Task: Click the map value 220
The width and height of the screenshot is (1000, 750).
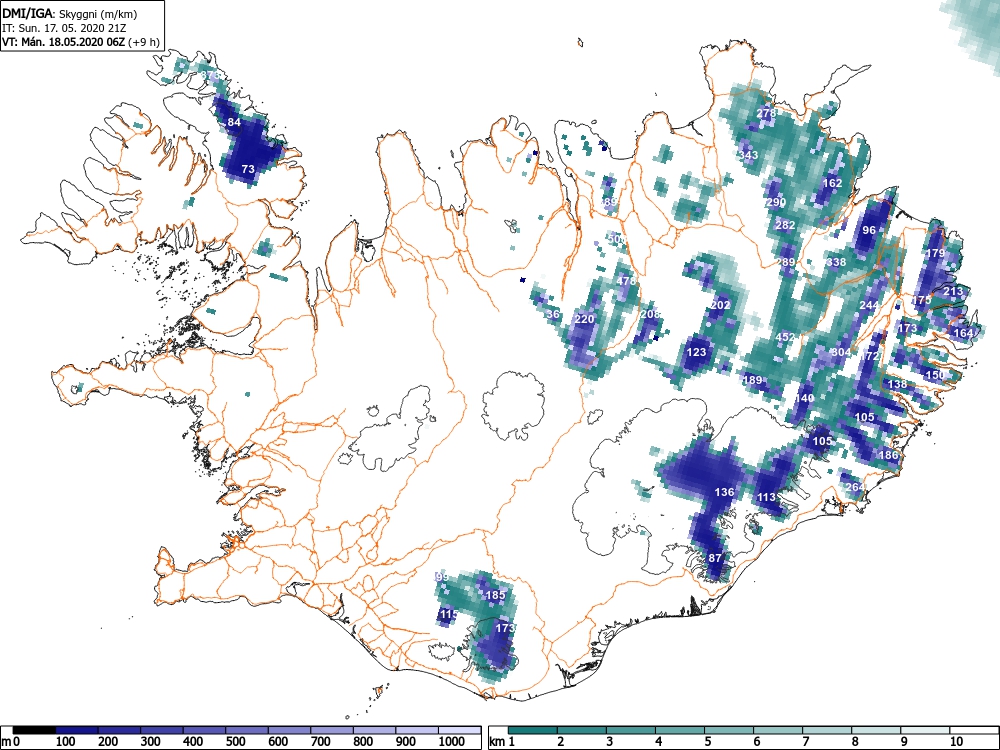Action: click(x=584, y=320)
